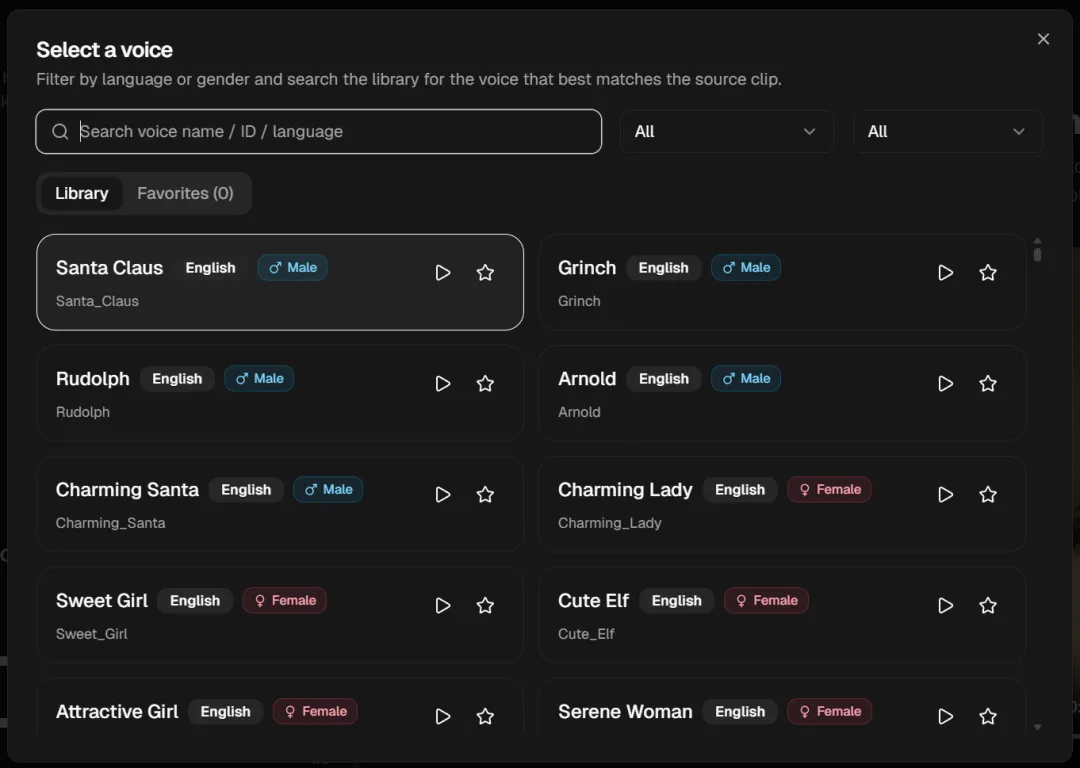The width and height of the screenshot is (1080, 768).
Task: Play the Arnold voice sample
Action: click(945, 384)
